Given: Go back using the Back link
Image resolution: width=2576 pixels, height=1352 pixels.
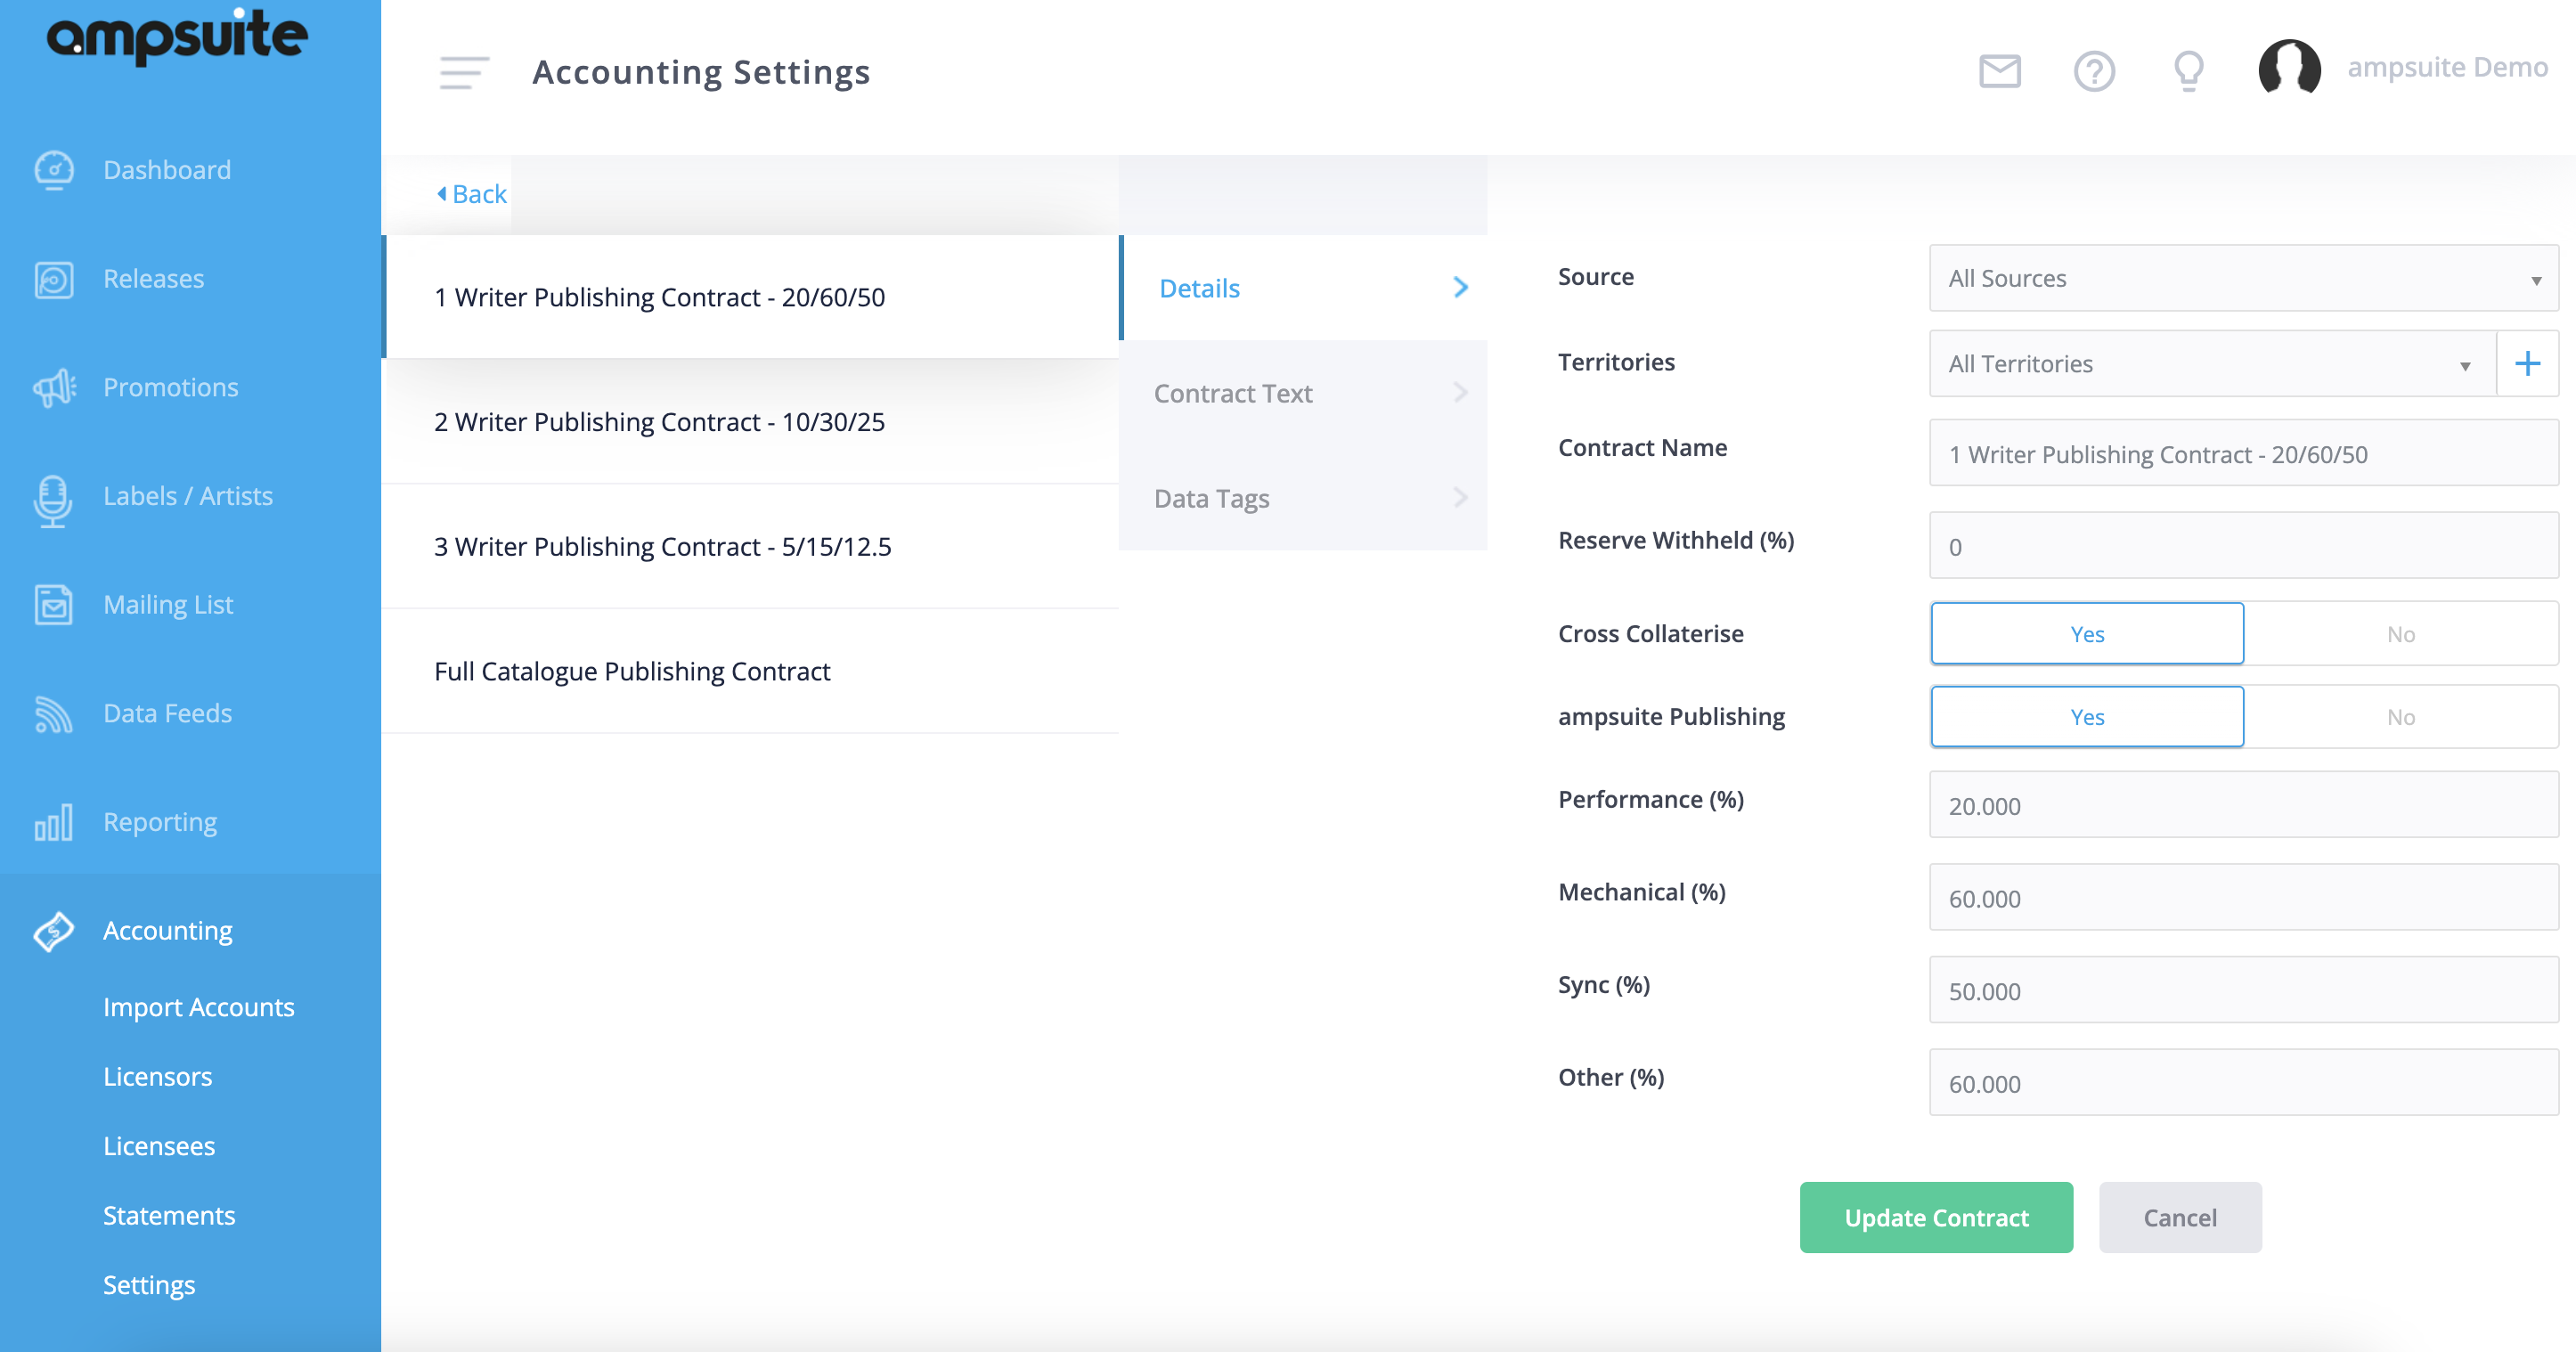Looking at the screenshot, I should tap(472, 194).
